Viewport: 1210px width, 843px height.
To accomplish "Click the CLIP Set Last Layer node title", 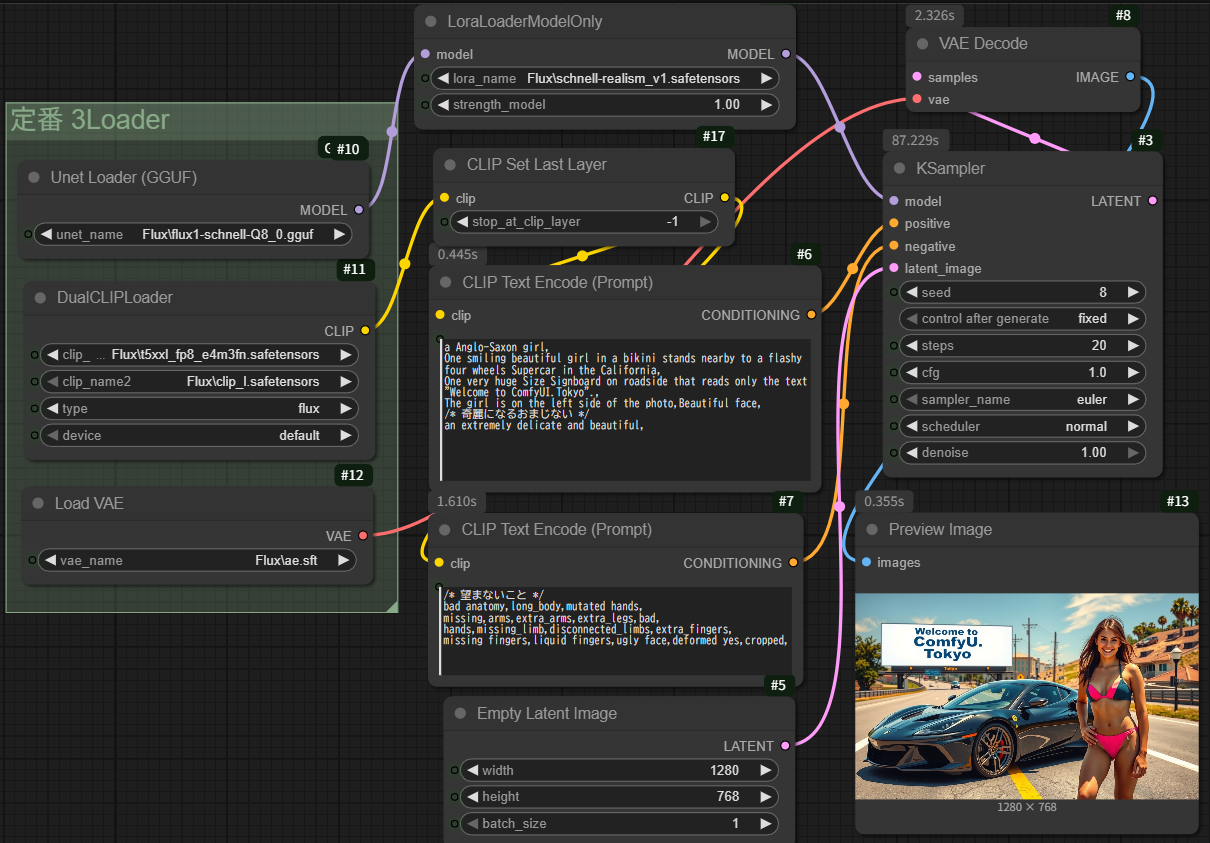I will 536,165.
